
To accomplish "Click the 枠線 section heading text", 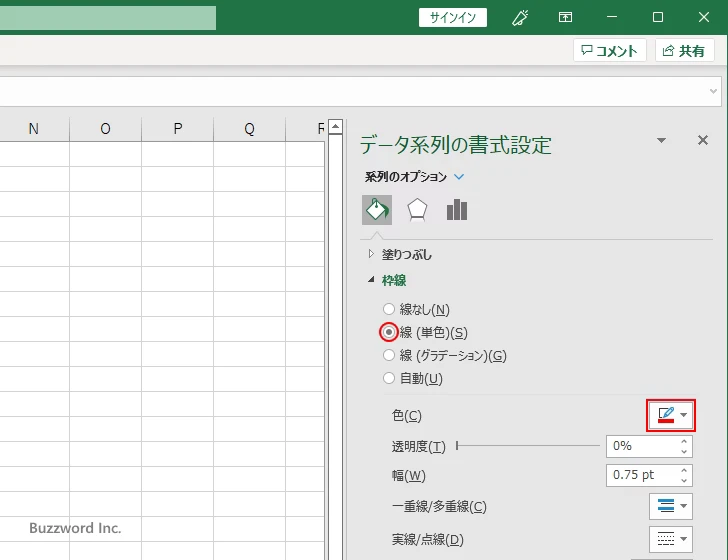I will (394, 280).
